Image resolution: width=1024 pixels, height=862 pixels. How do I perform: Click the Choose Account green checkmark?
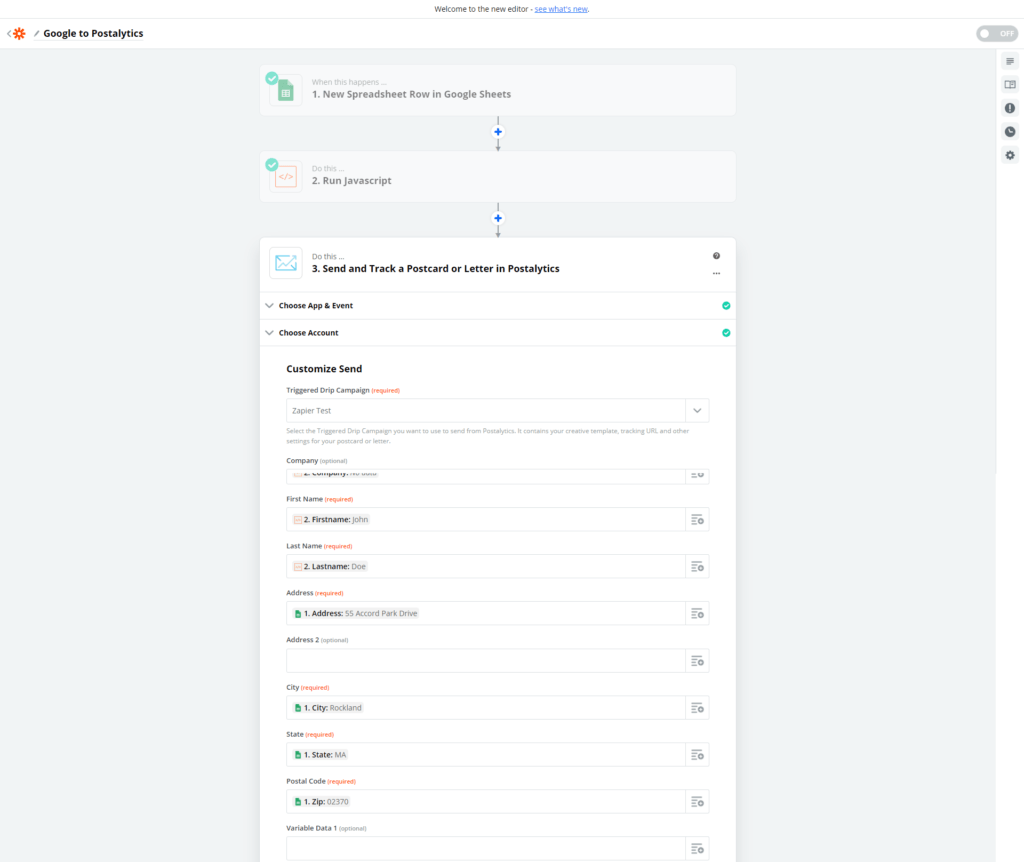click(726, 333)
